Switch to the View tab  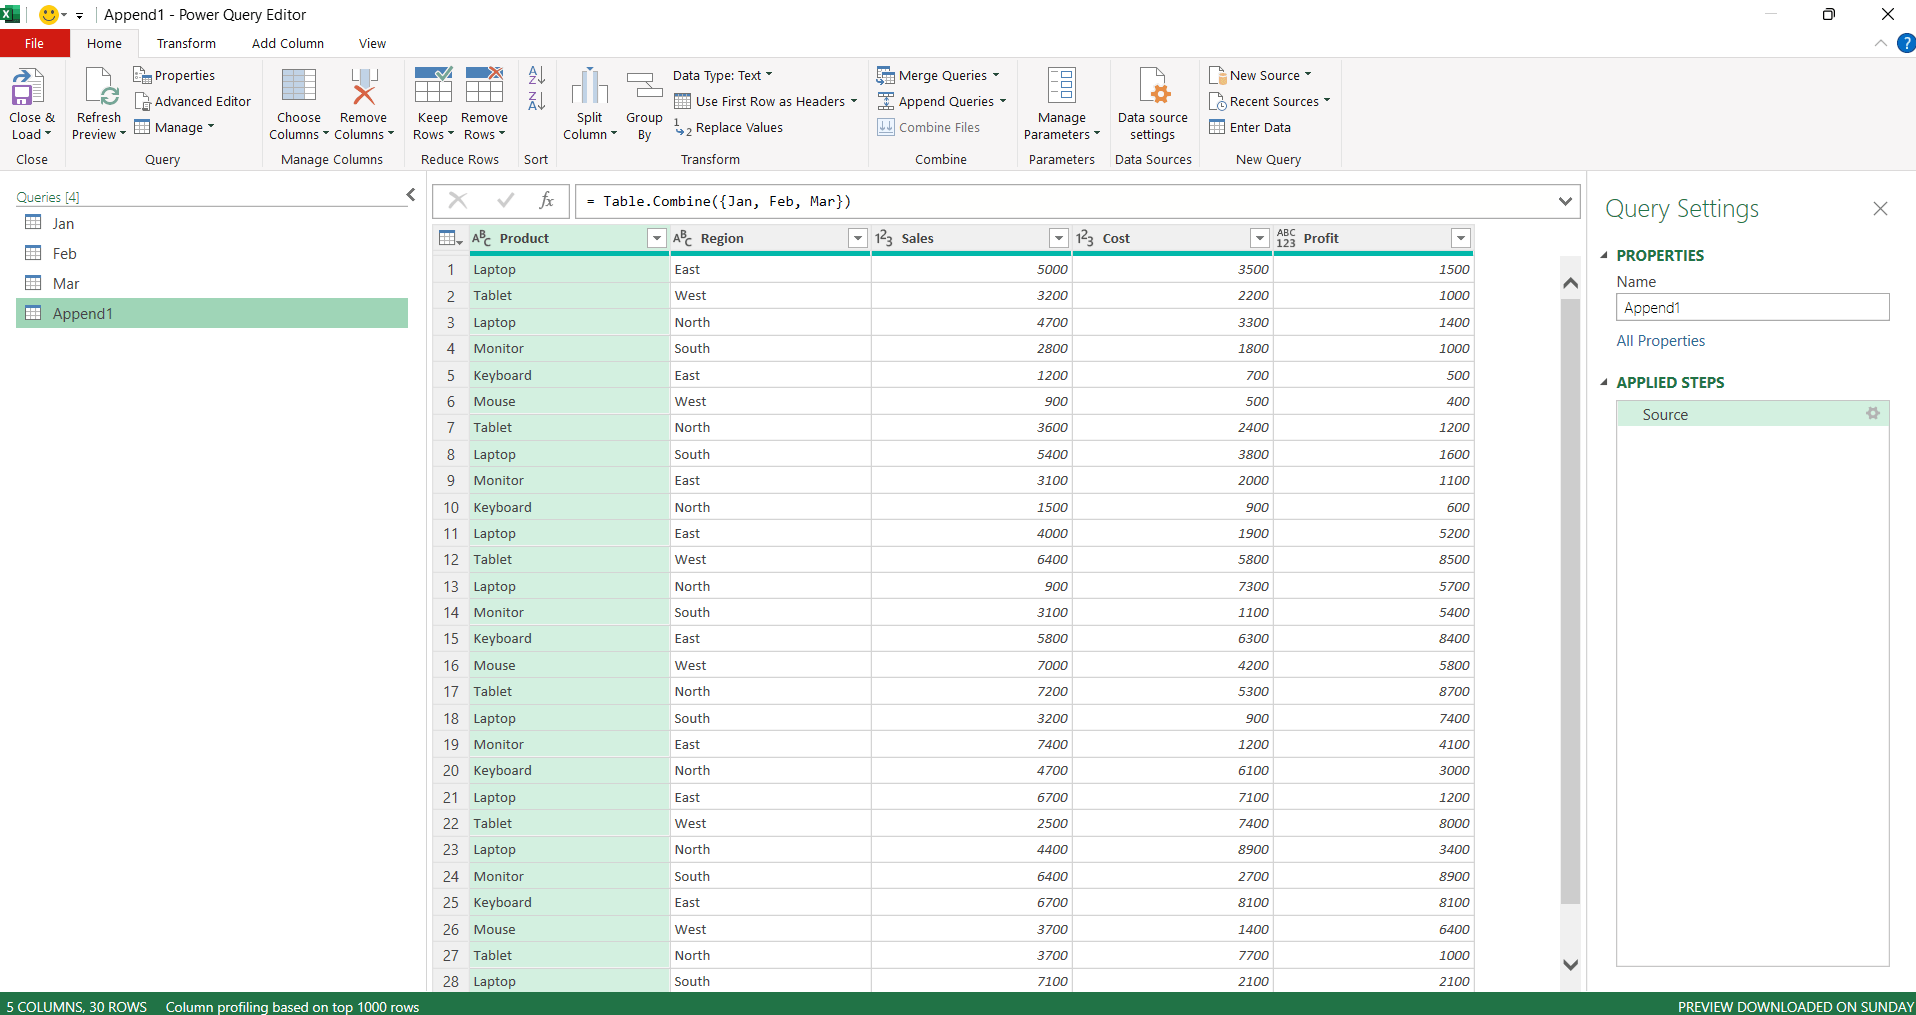click(x=372, y=43)
